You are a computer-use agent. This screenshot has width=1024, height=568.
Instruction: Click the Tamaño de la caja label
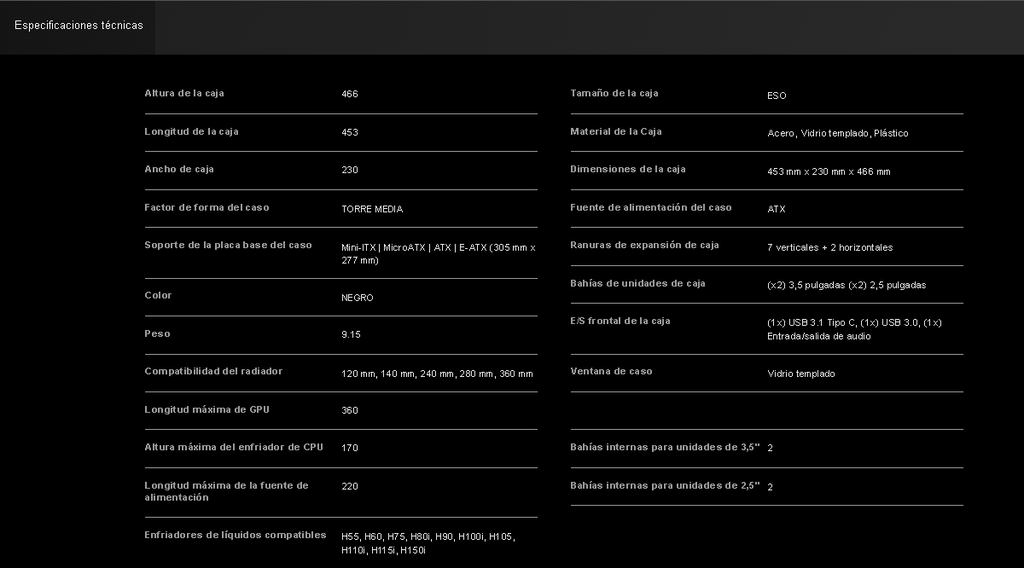(x=614, y=93)
